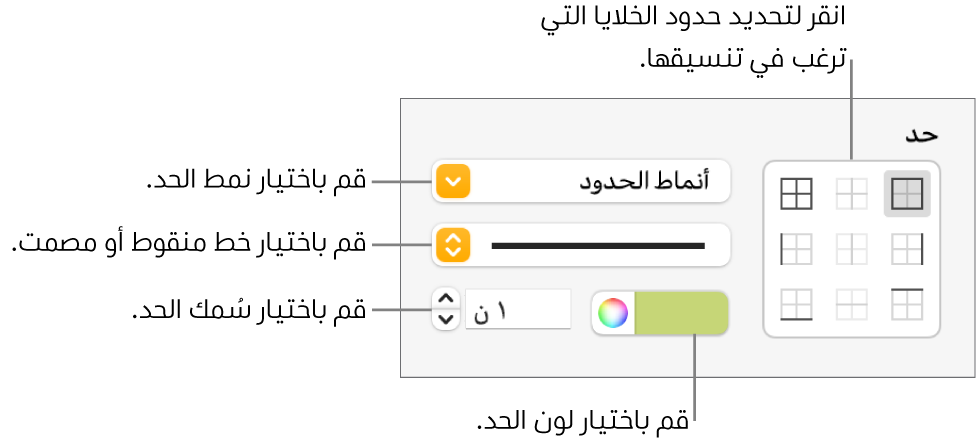The height and width of the screenshot is (444, 976).
Task: Select the top edge border icon
Action: click(x=907, y=302)
